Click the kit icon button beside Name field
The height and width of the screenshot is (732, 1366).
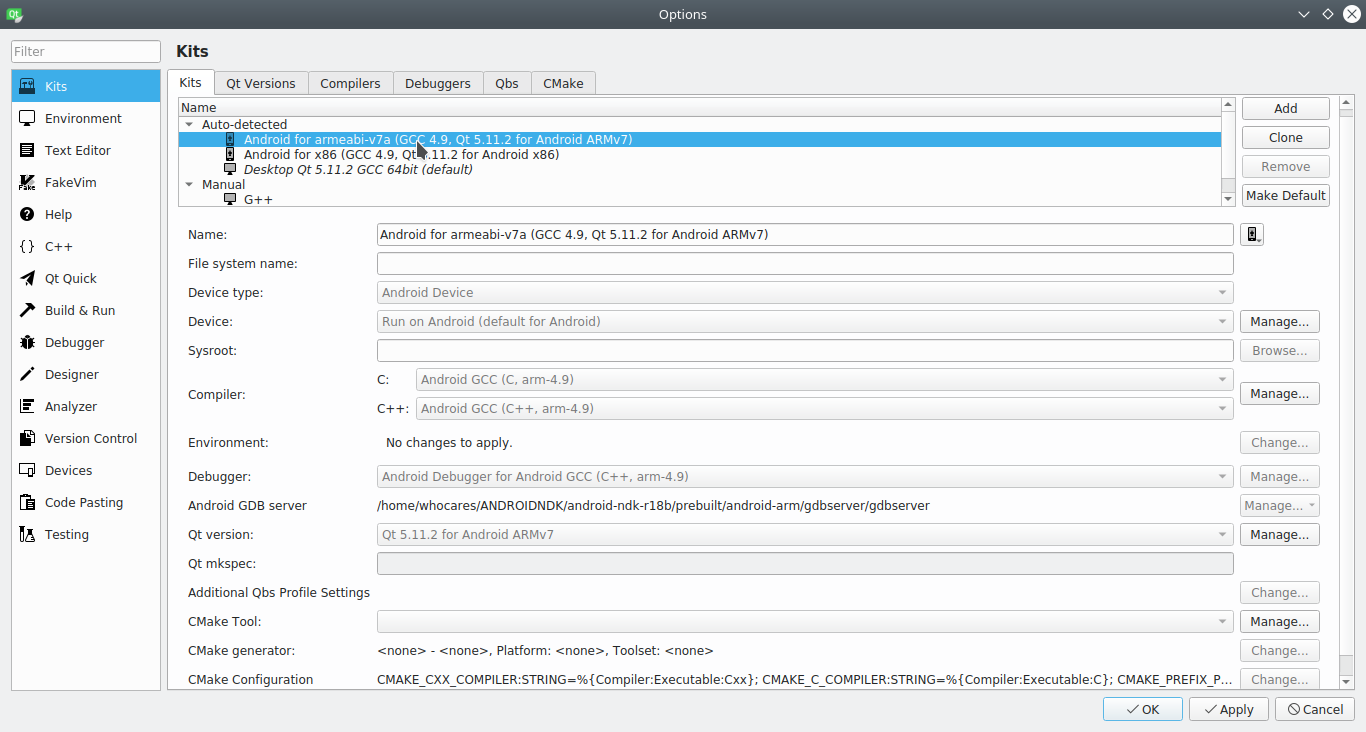1252,235
